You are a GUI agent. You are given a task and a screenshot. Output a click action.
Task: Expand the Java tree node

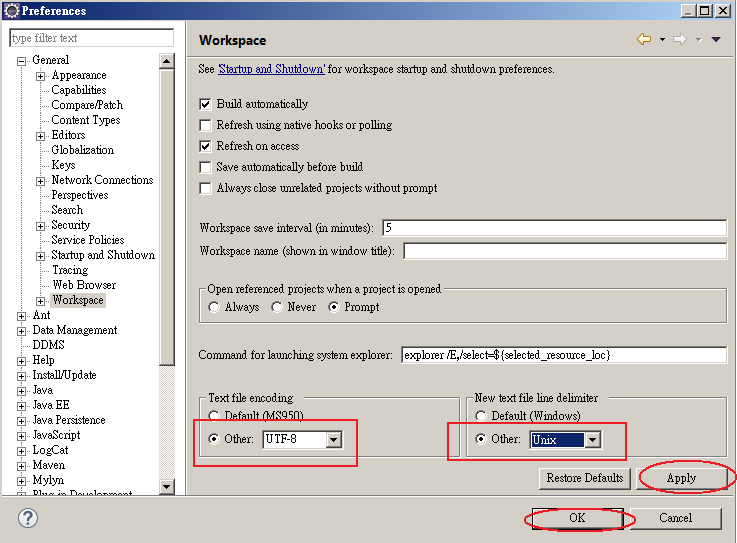click(x=22, y=390)
